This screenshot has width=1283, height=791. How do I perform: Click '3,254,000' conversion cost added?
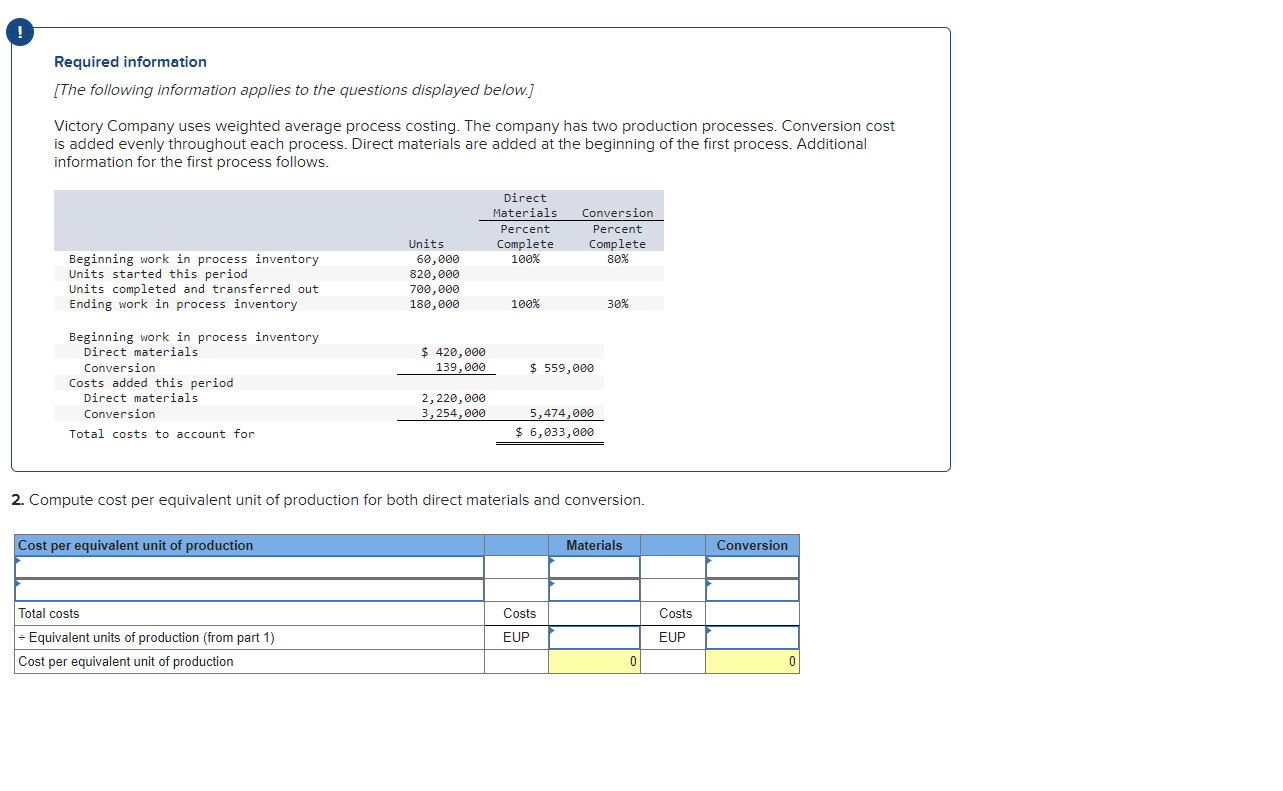point(454,413)
